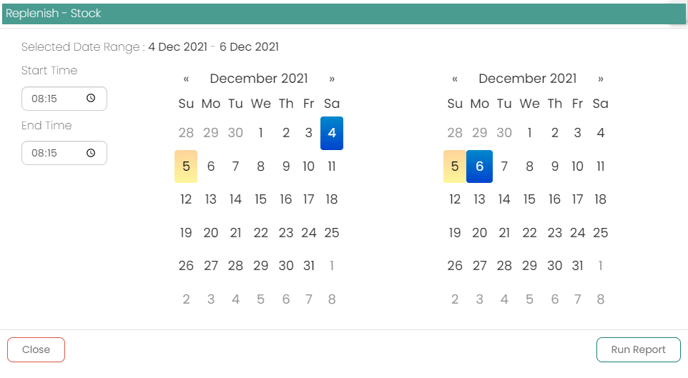Choose December 25 in the right calendar
The height and width of the screenshot is (378, 688).
(601, 233)
